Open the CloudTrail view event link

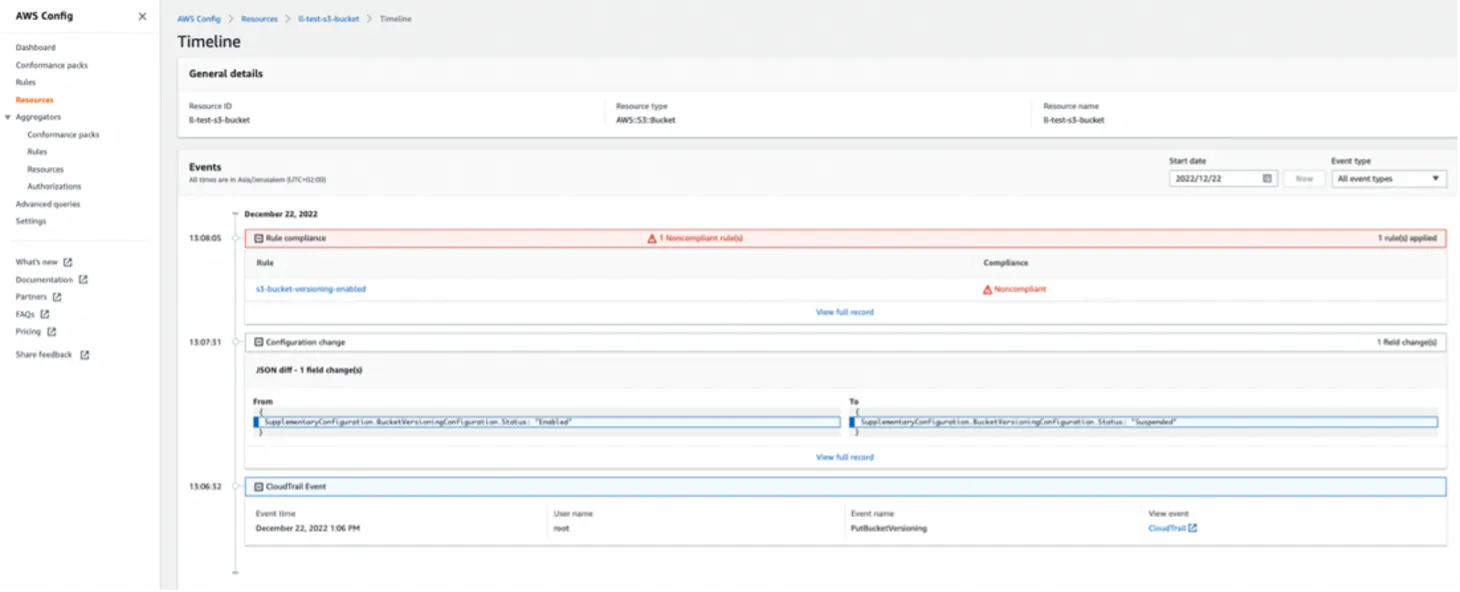[1167, 528]
